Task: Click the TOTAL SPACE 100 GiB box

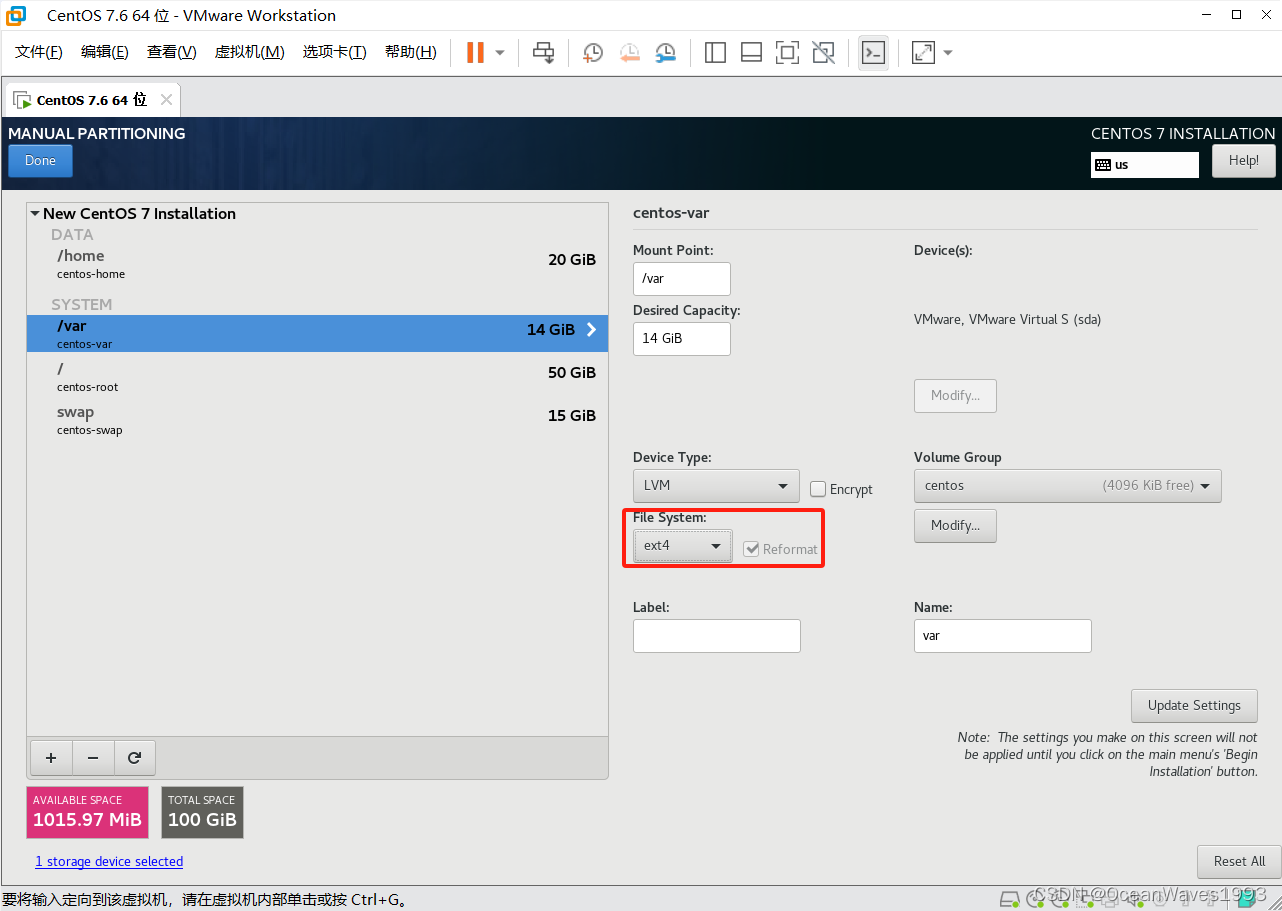Action: (x=202, y=813)
